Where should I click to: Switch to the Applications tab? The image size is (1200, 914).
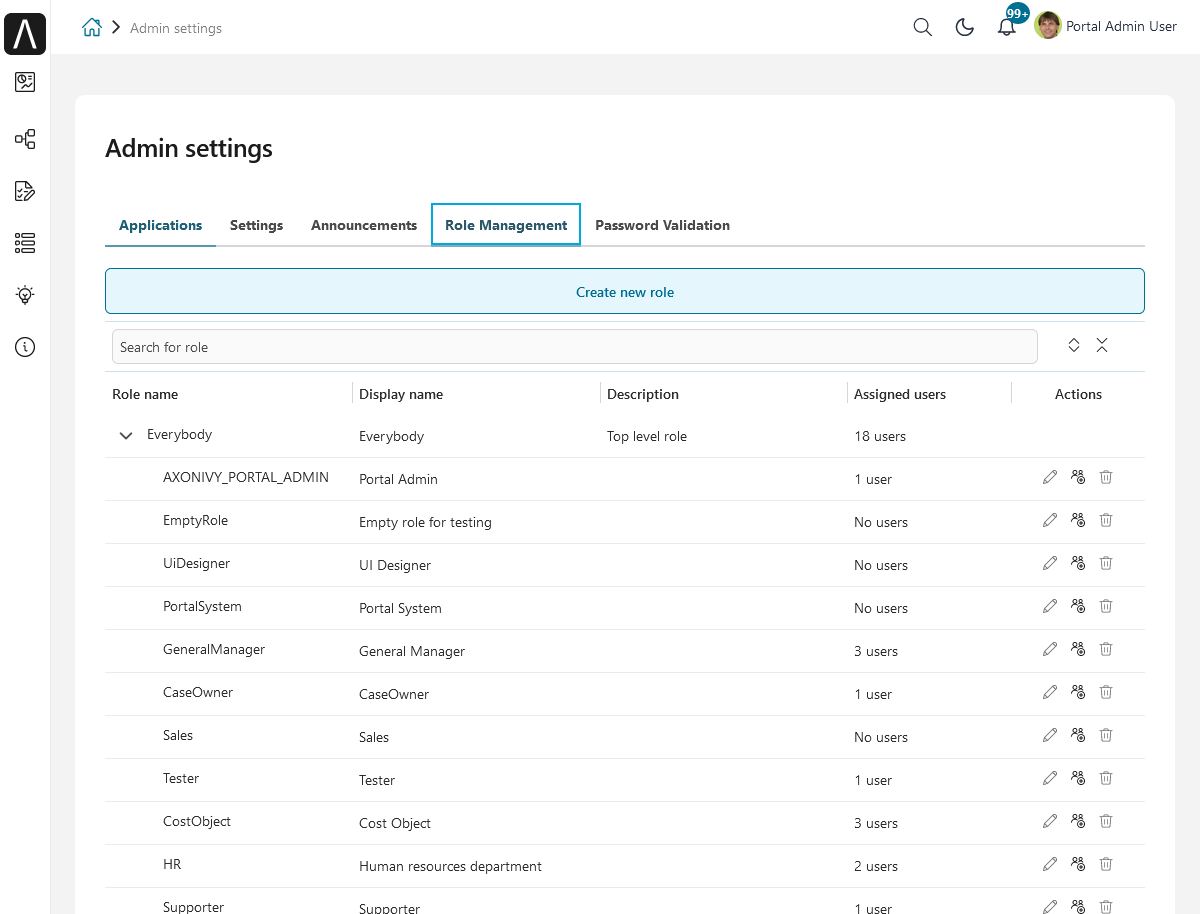[160, 225]
